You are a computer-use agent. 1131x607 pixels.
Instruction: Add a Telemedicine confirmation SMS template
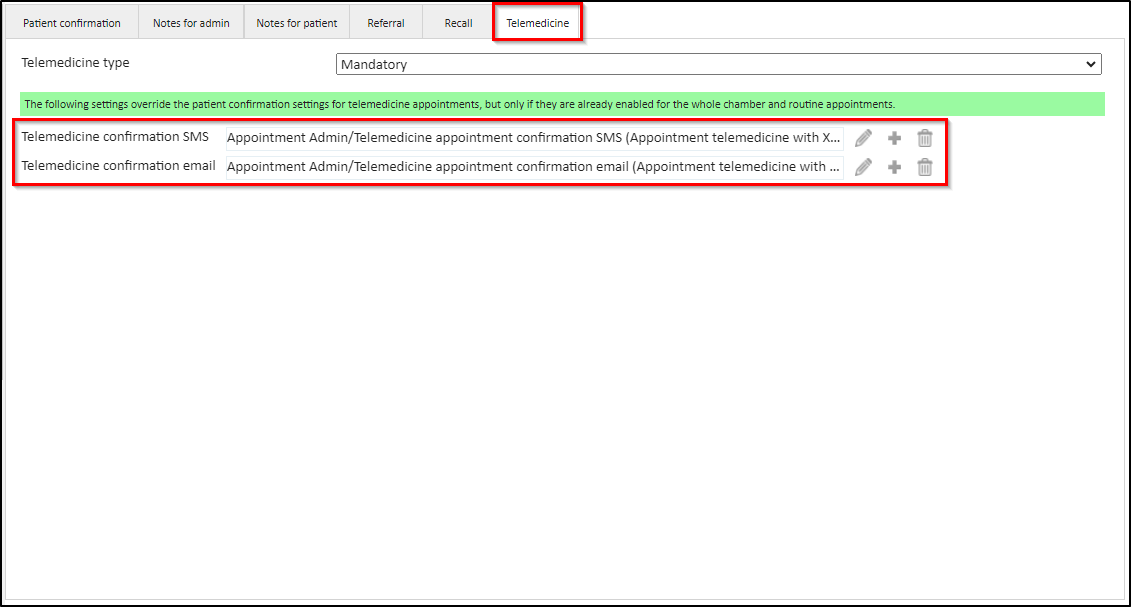(894, 138)
